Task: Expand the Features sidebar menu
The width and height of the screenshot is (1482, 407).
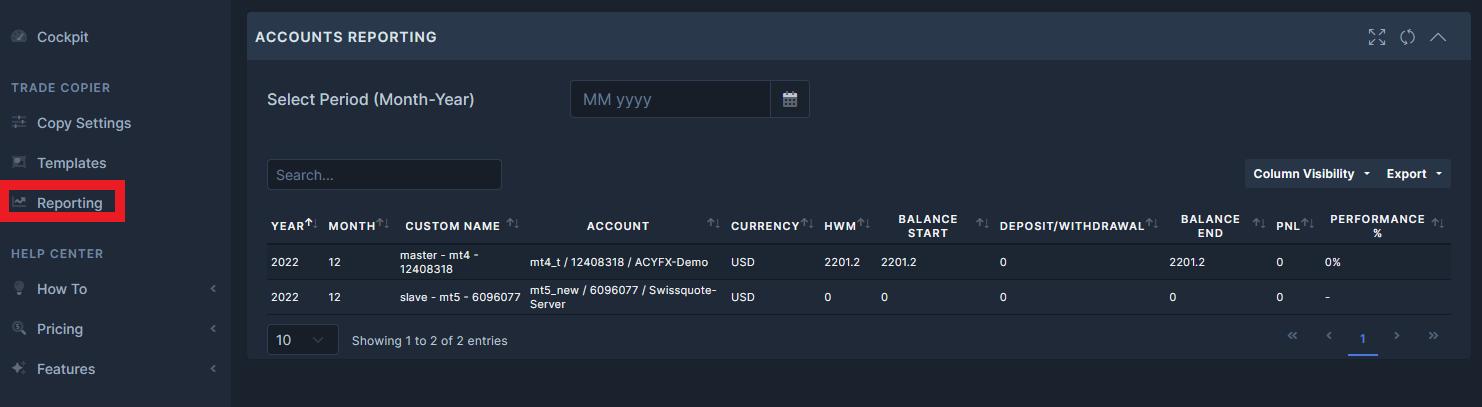Action: coord(213,369)
